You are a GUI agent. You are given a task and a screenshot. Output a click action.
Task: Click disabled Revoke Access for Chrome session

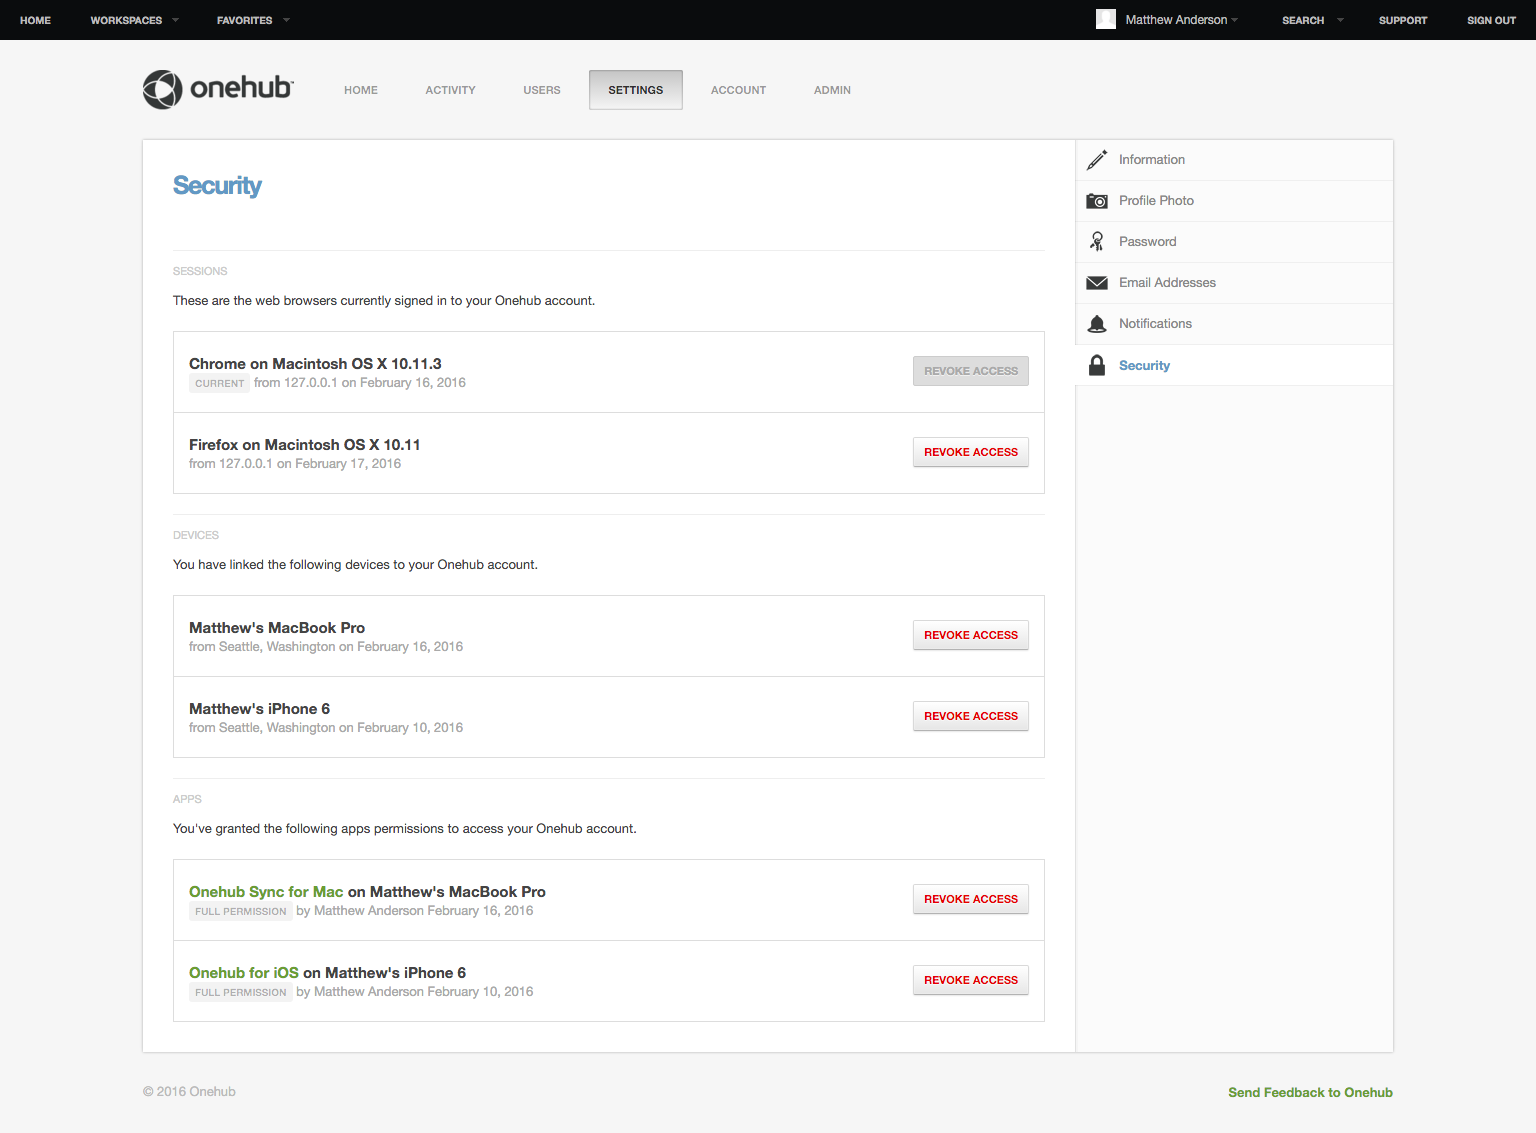point(971,371)
